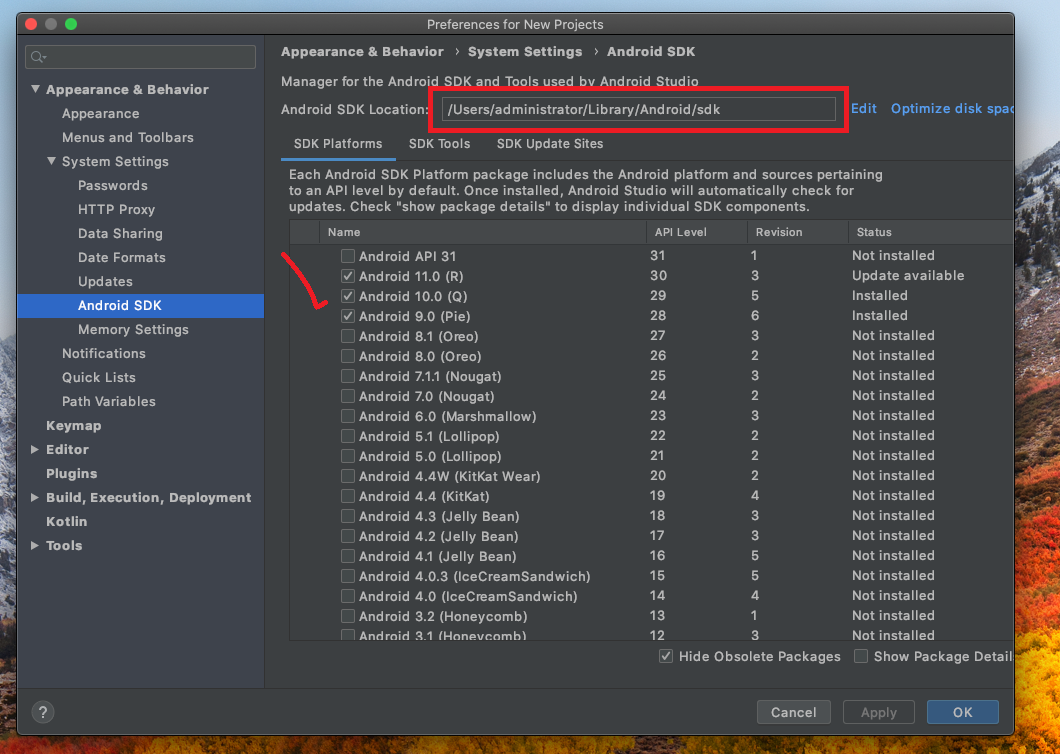1060x754 pixels.
Task: Check the Android API 31 checkbox
Action: tap(347, 256)
